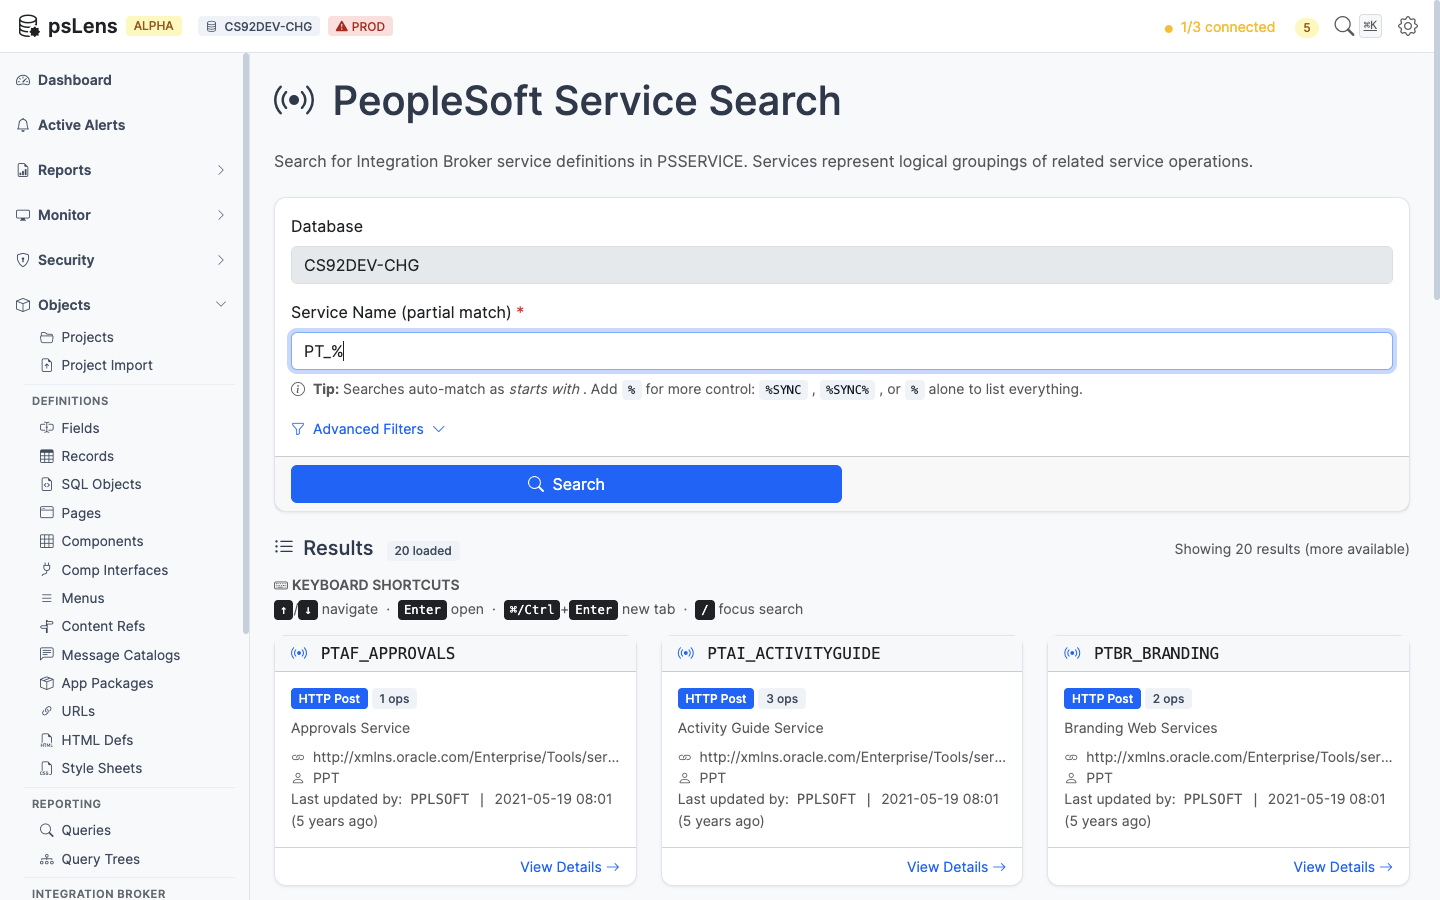The height and width of the screenshot is (900, 1440).
Task: Expand the Security menu chevron
Action: pyautogui.click(x=221, y=260)
